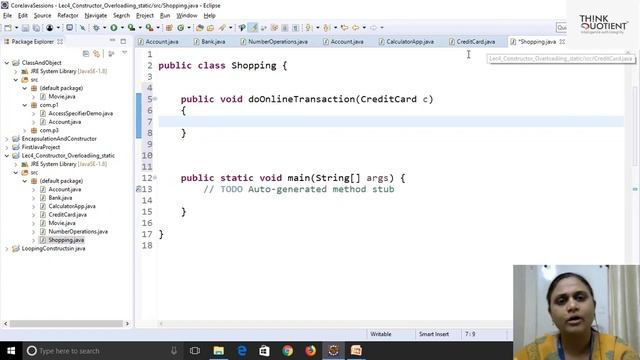
Task: Click the Smart Insert status bar entry
Action: 434,334
